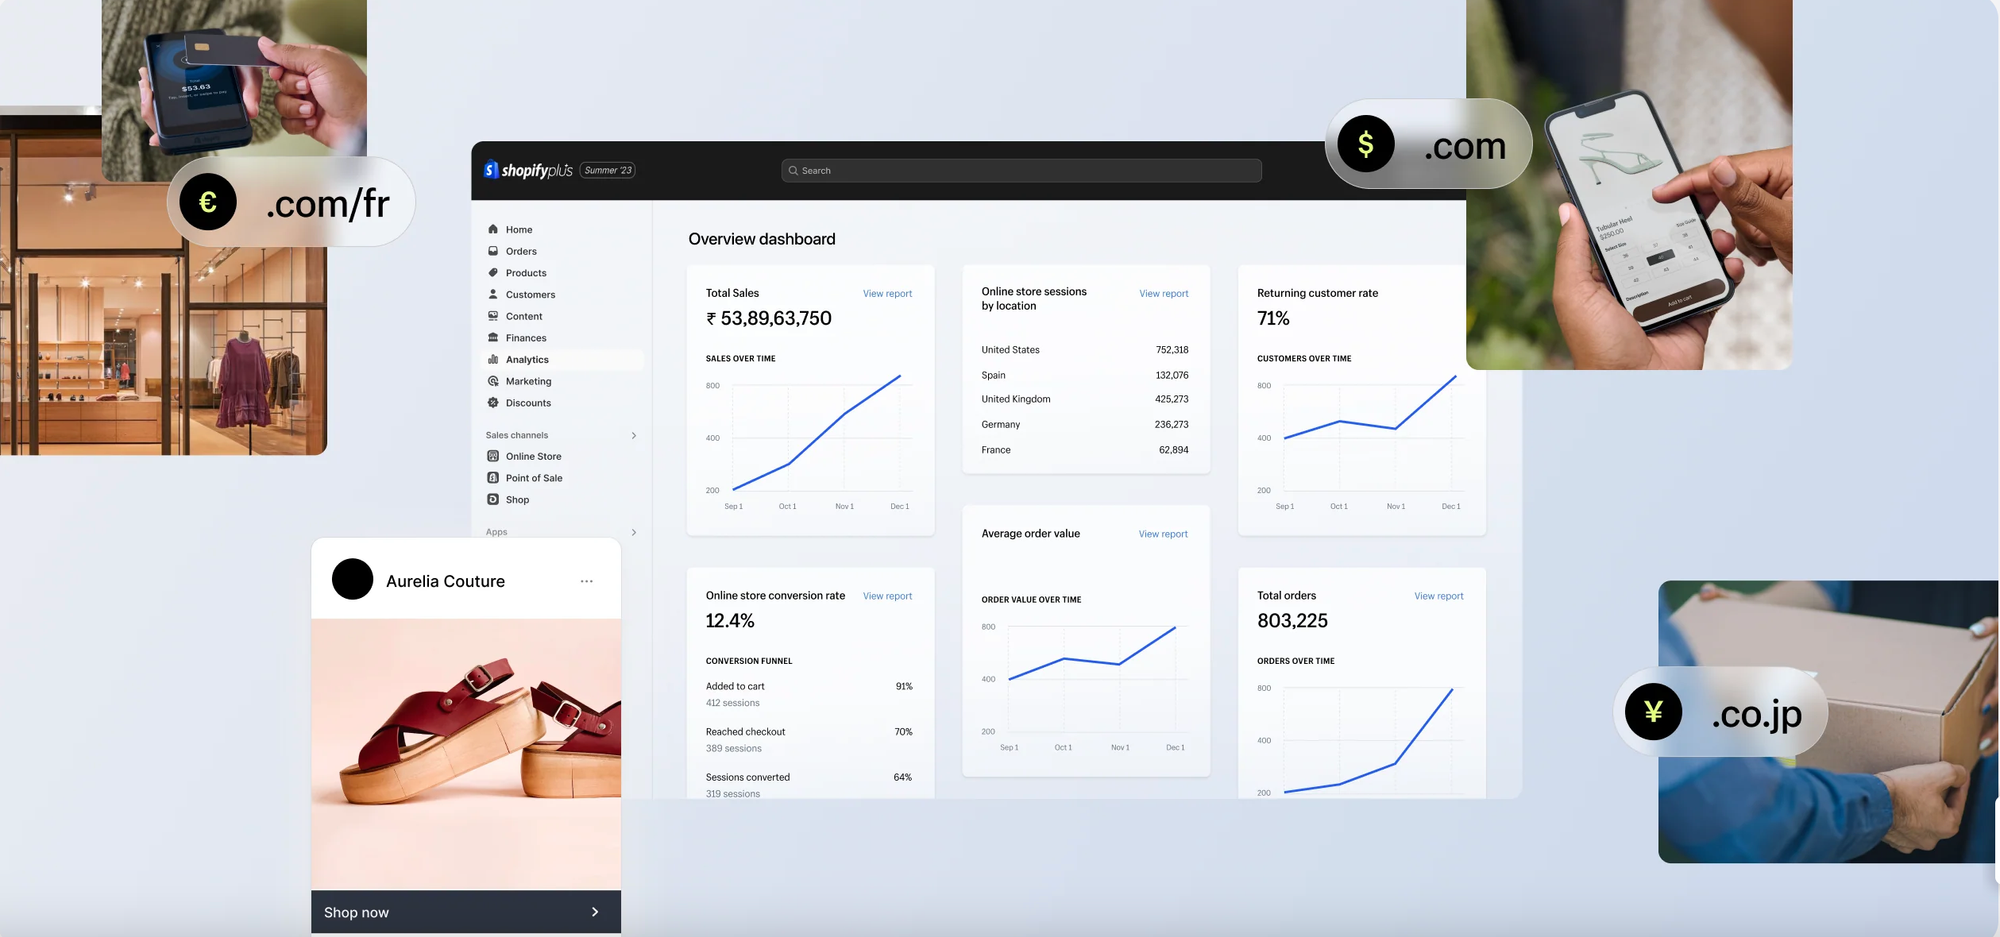View report for Total orders
2000x937 pixels.
(x=1438, y=596)
